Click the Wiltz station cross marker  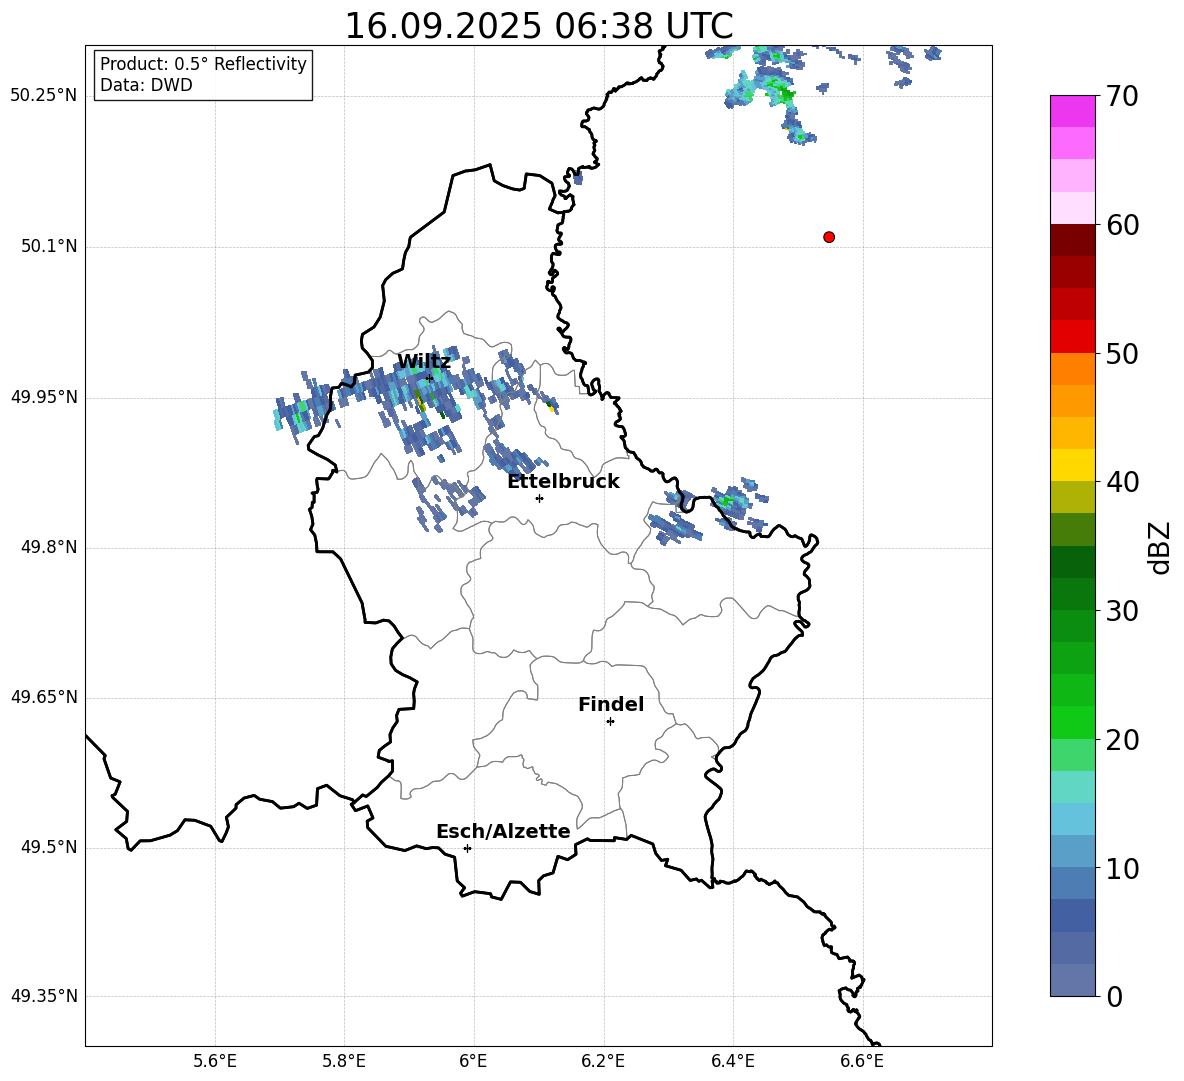[x=430, y=378]
